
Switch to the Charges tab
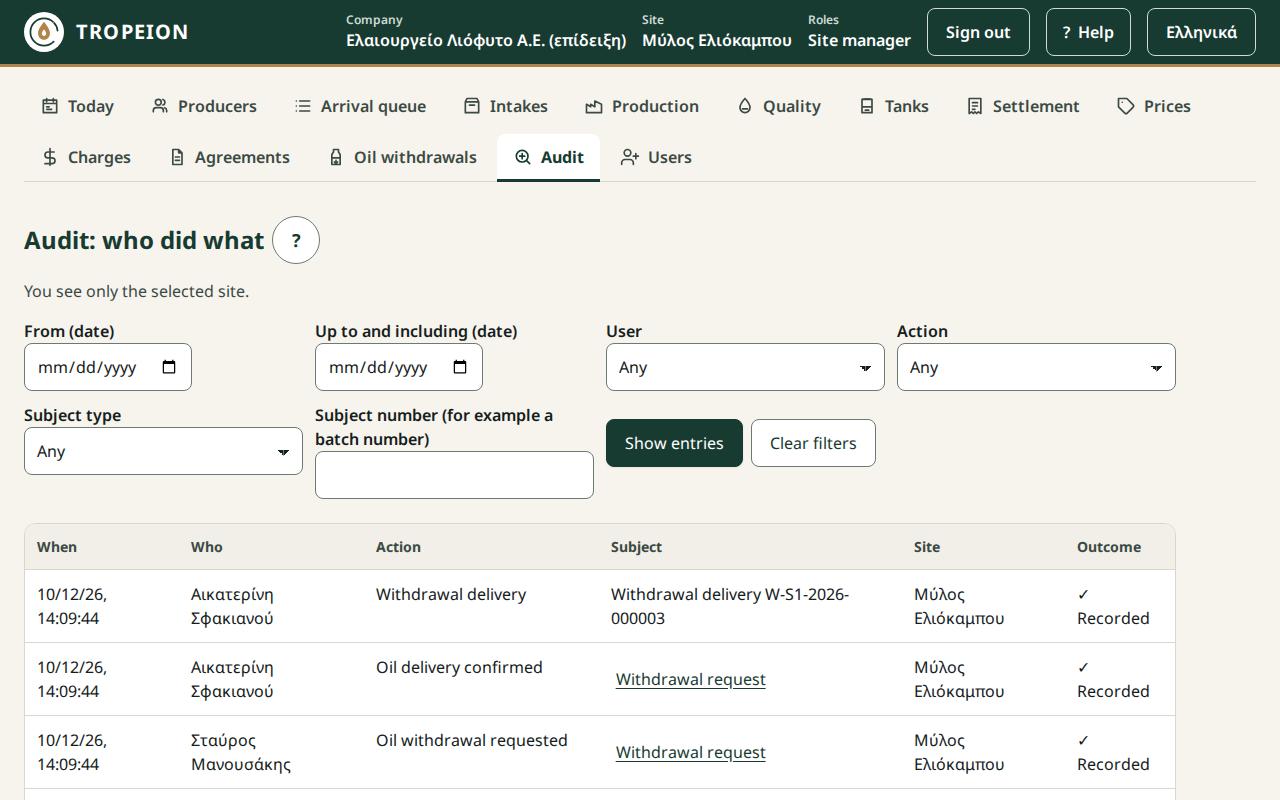pyautogui.click(x=86, y=157)
